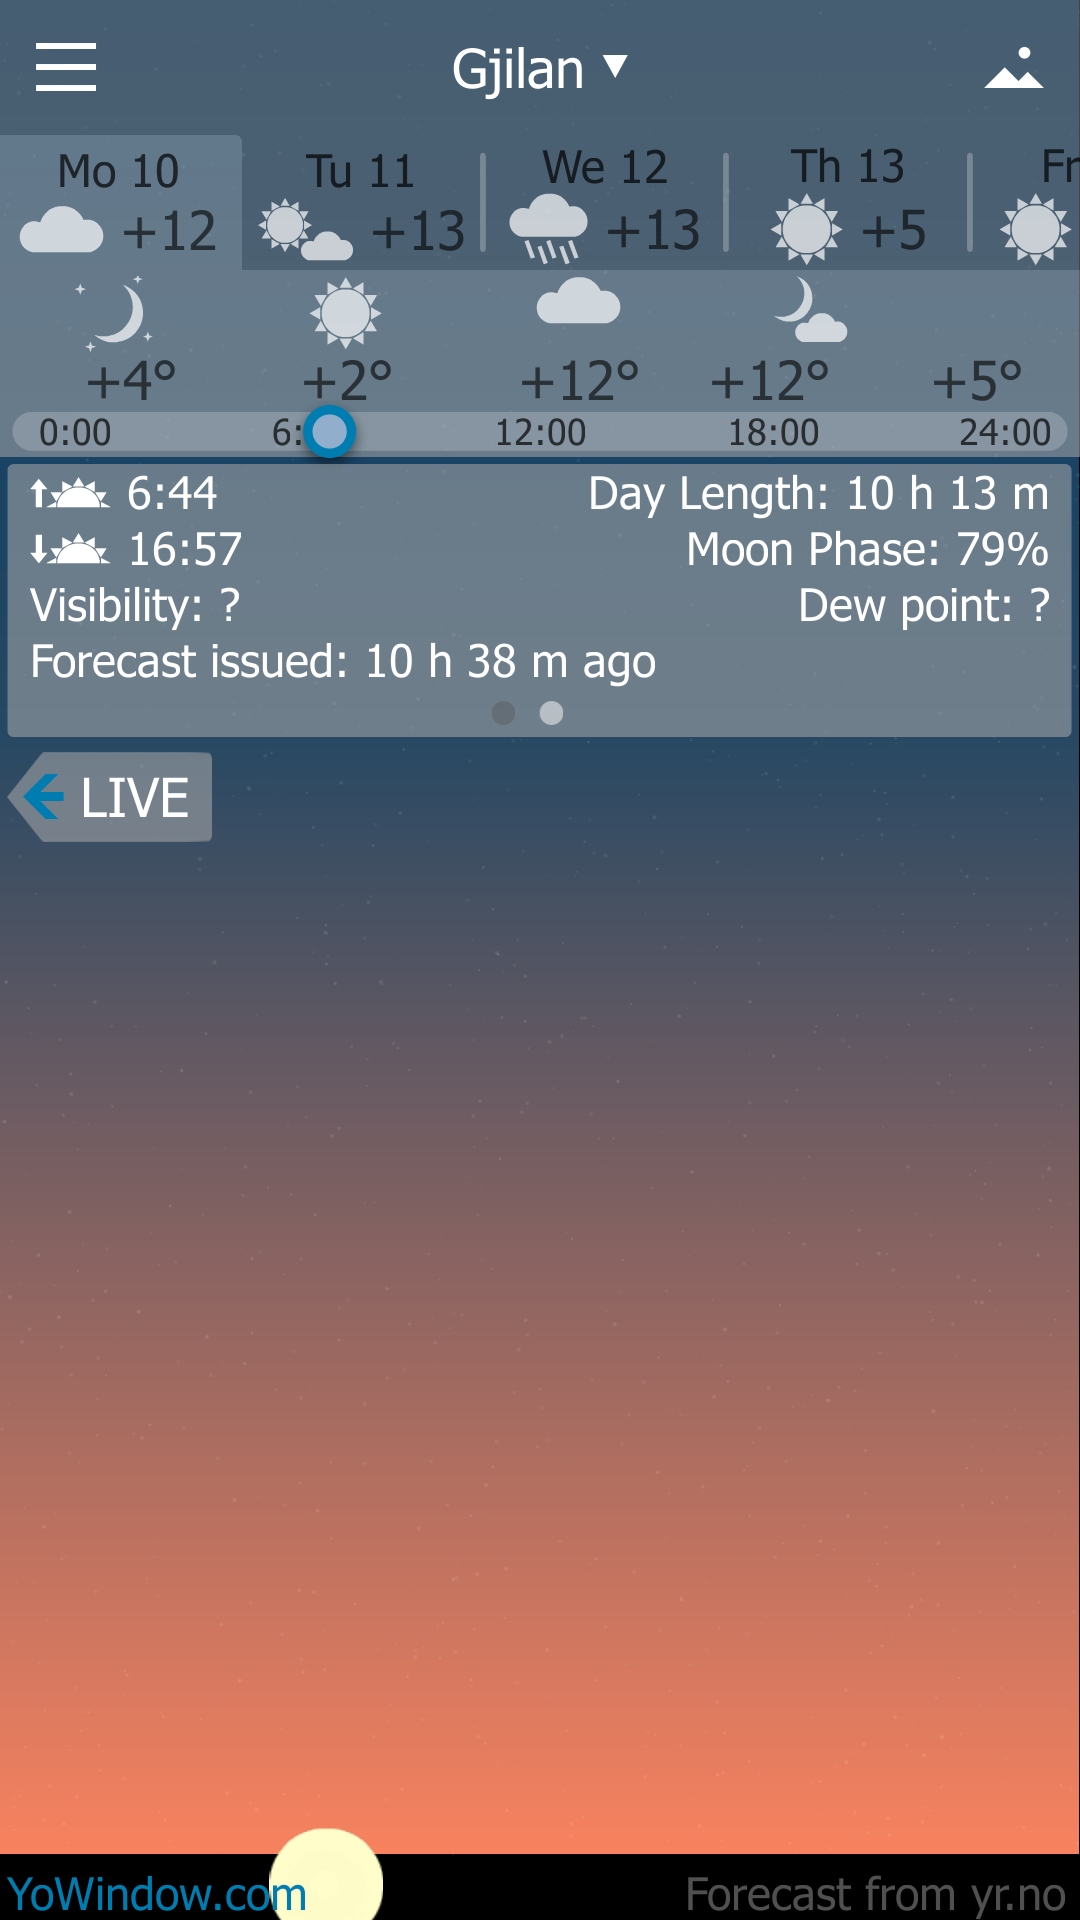
Task: Open the landscape picture icon
Action: tap(1013, 68)
